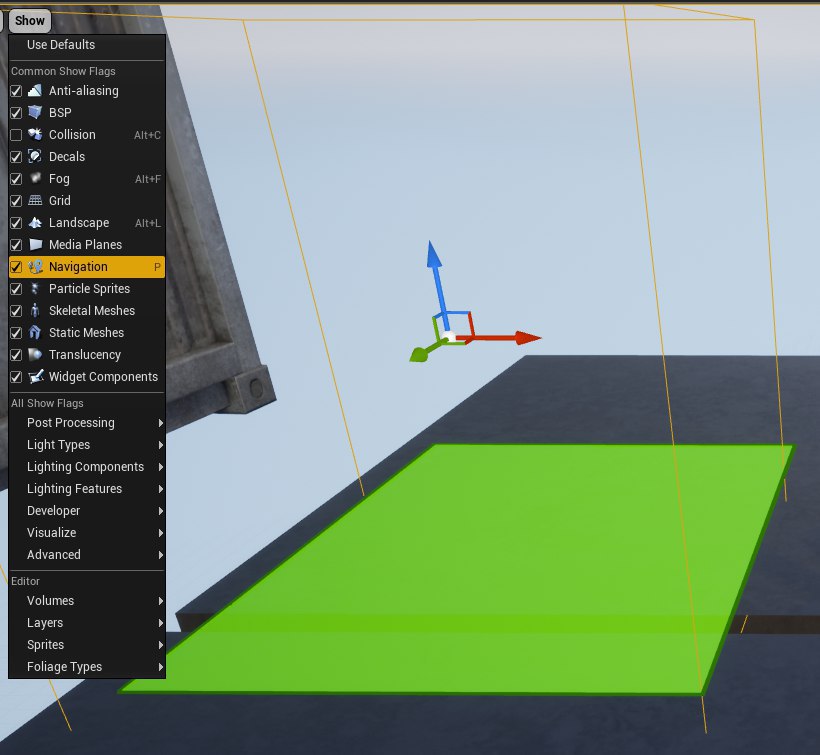The height and width of the screenshot is (755, 820).
Task: Uncheck the Widget Components checkbox
Action: click(16, 376)
